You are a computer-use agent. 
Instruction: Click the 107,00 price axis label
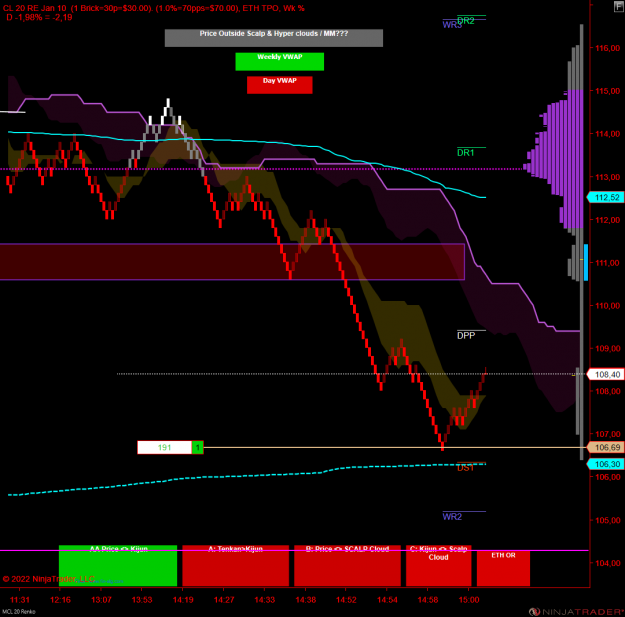tap(607, 434)
